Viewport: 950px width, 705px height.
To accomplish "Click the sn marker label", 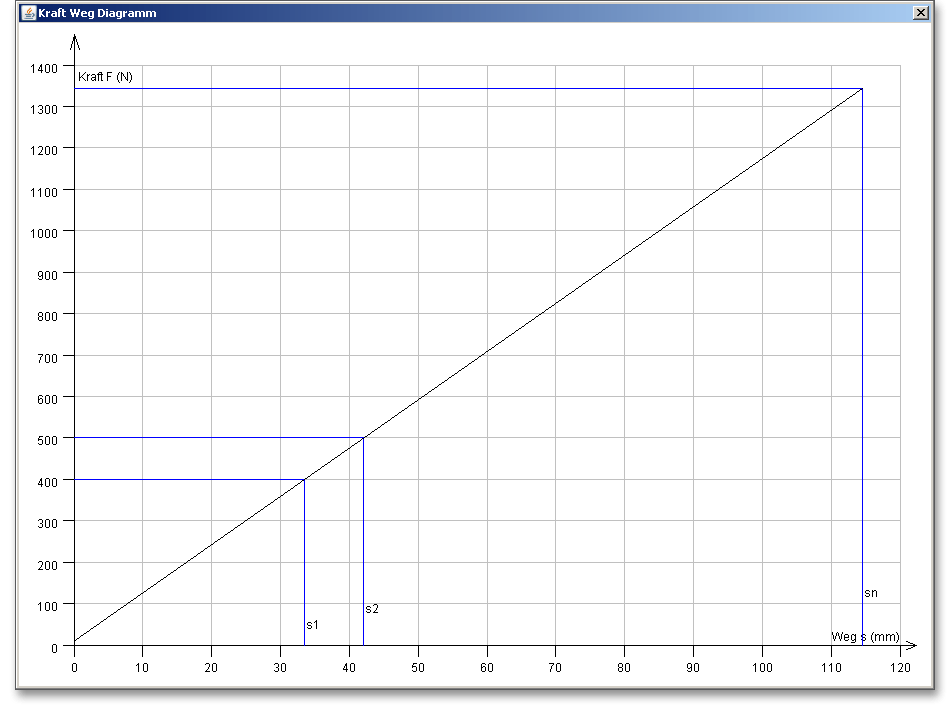I will (871, 593).
